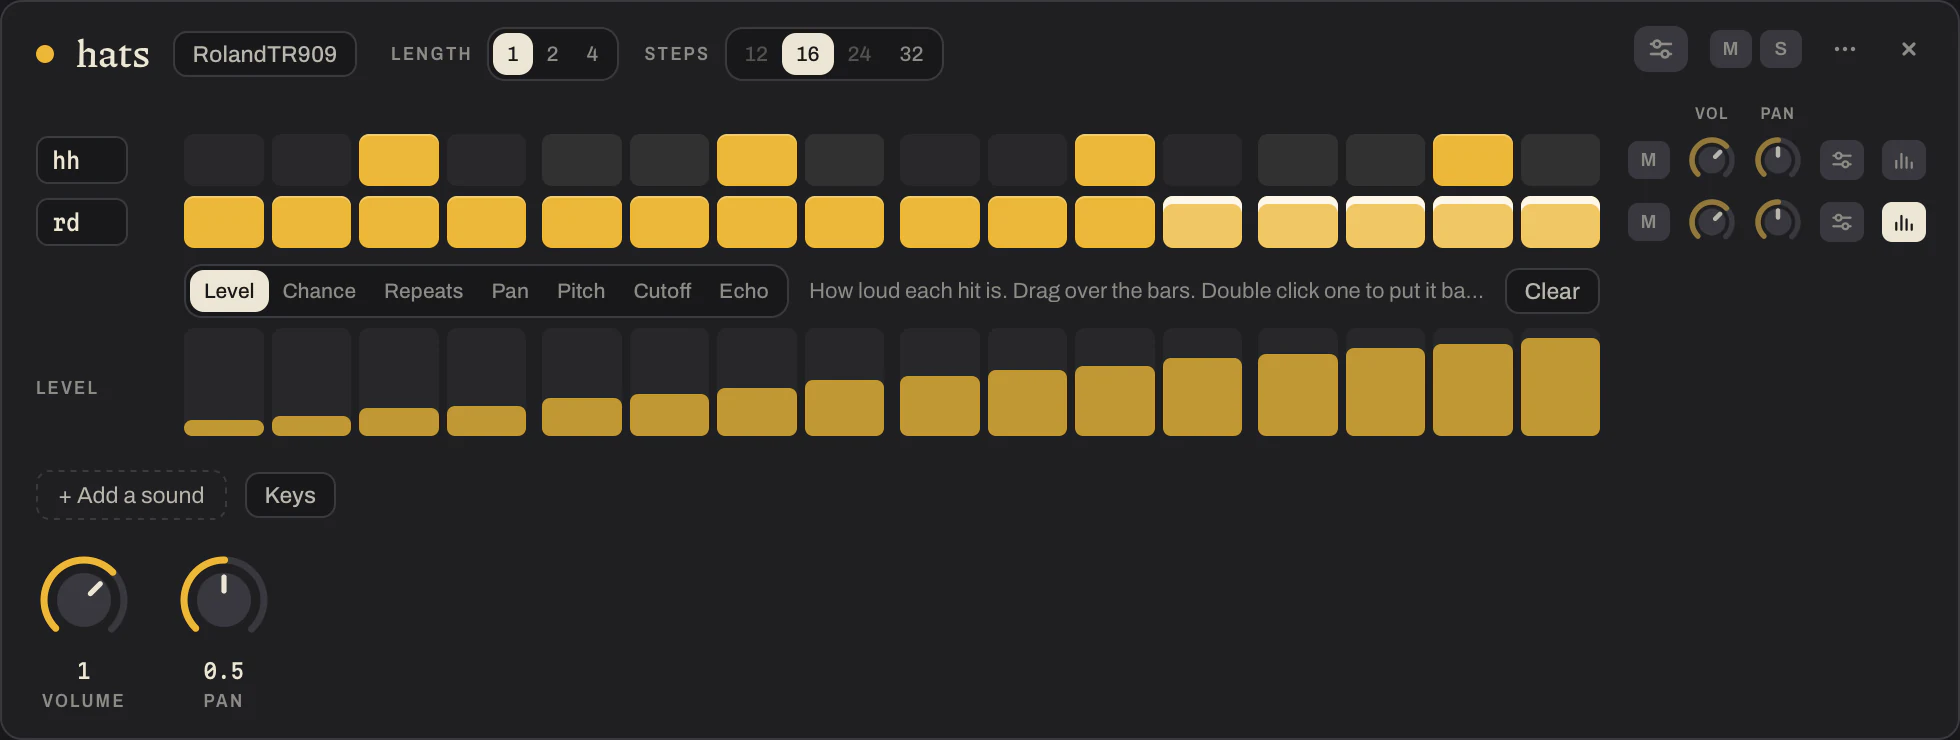Close the hats track panel
This screenshot has height=740, width=1960.
pos(1909,49)
